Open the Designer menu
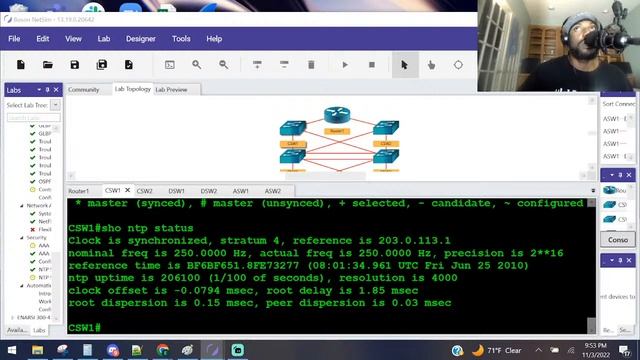 pyautogui.click(x=140, y=39)
